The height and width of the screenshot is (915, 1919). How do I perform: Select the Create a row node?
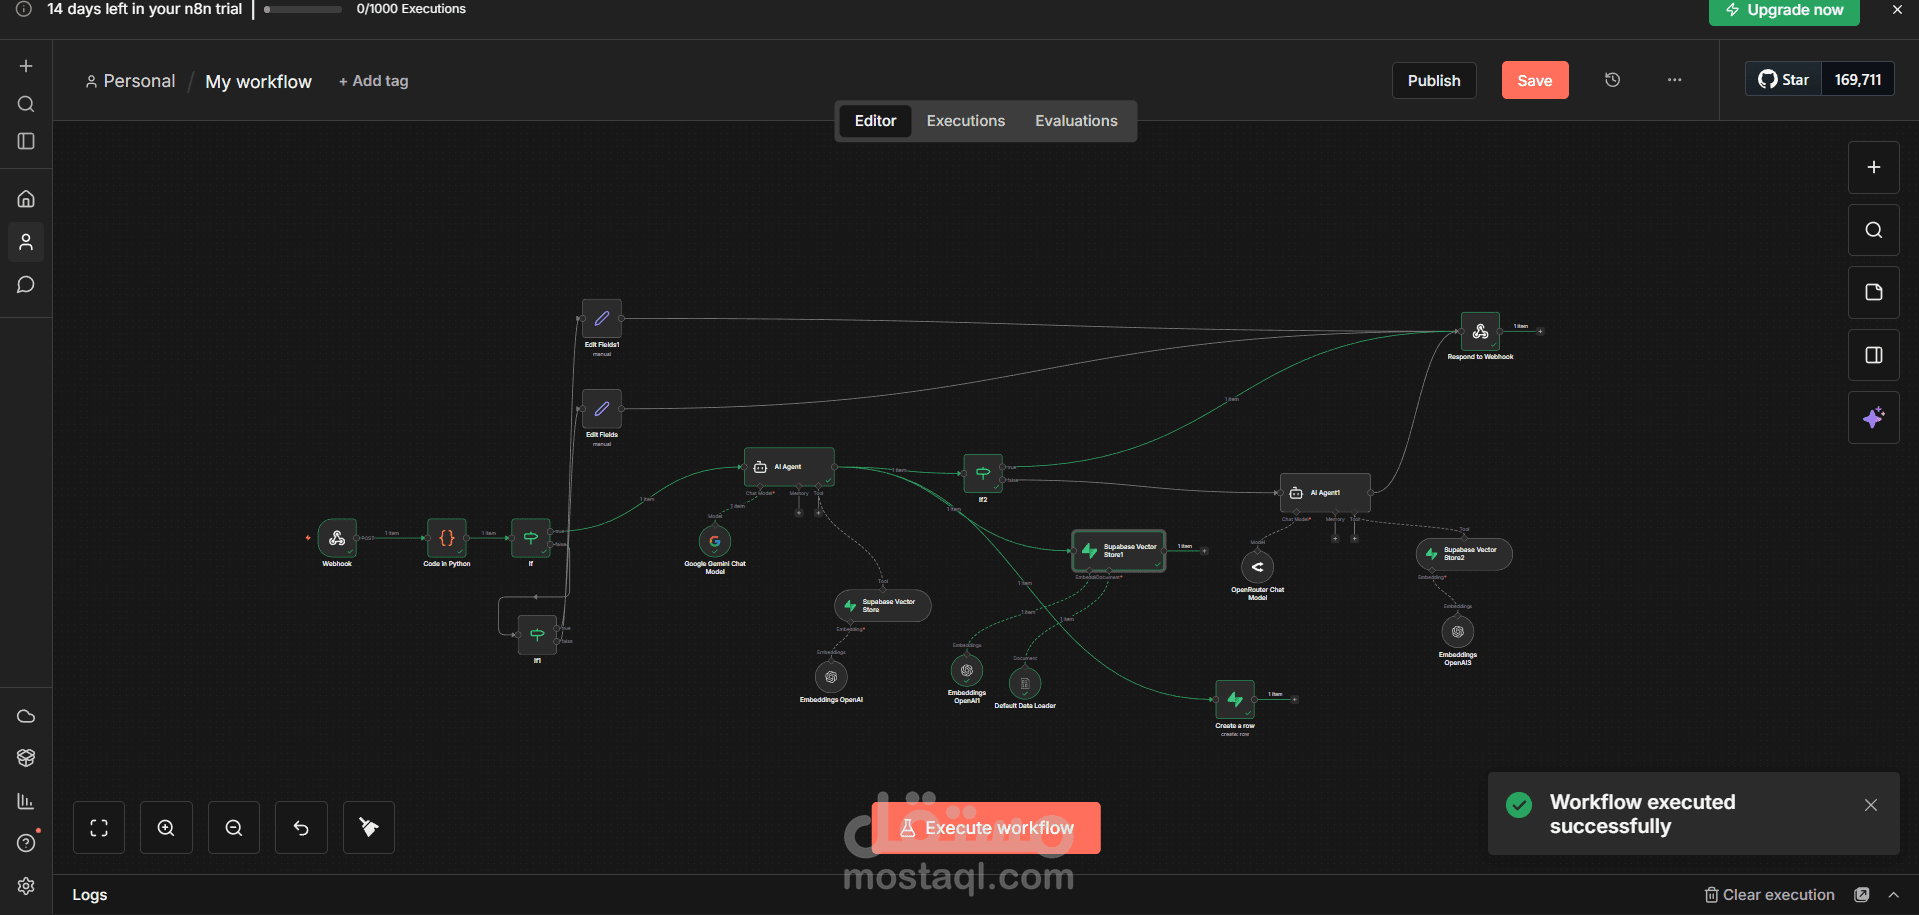[x=1235, y=700]
